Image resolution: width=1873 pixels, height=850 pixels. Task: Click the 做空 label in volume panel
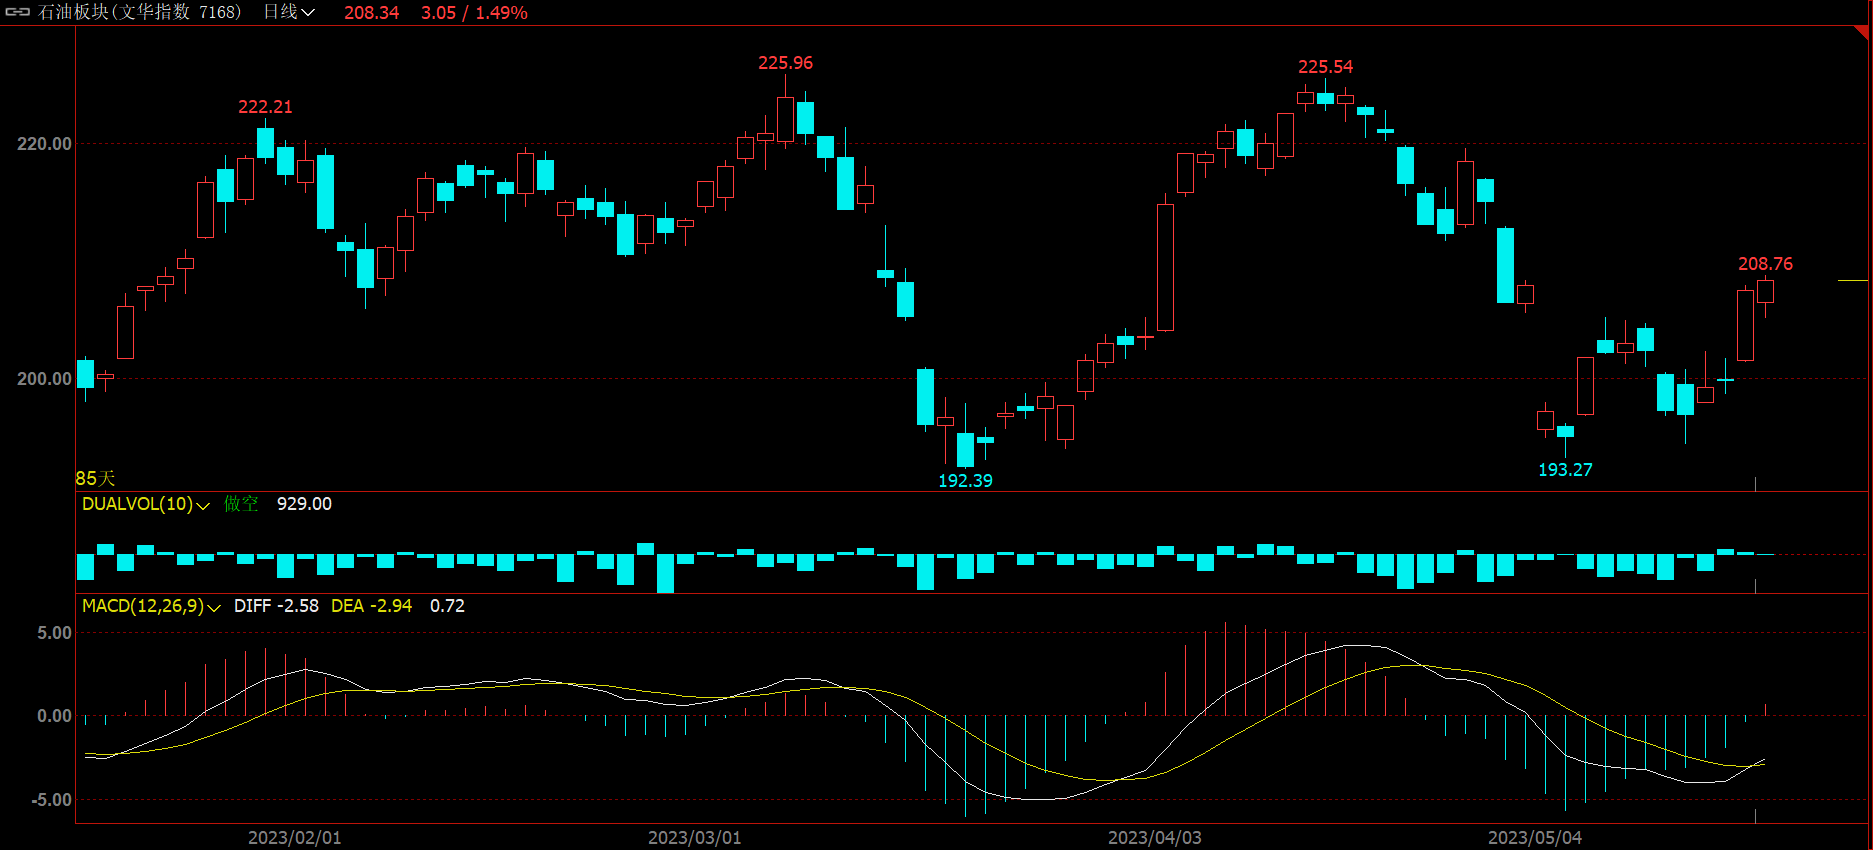(x=241, y=504)
